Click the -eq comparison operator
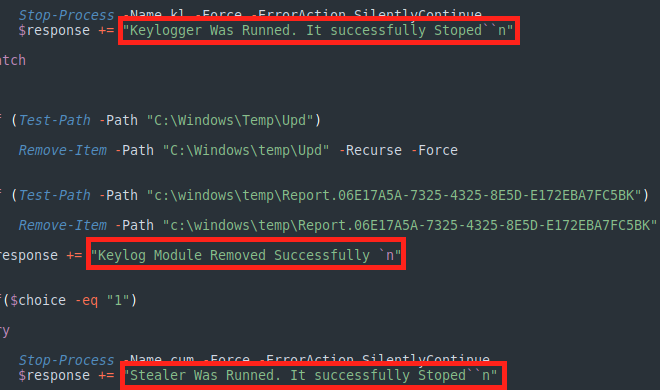660x390 pixels. tap(87, 300)
